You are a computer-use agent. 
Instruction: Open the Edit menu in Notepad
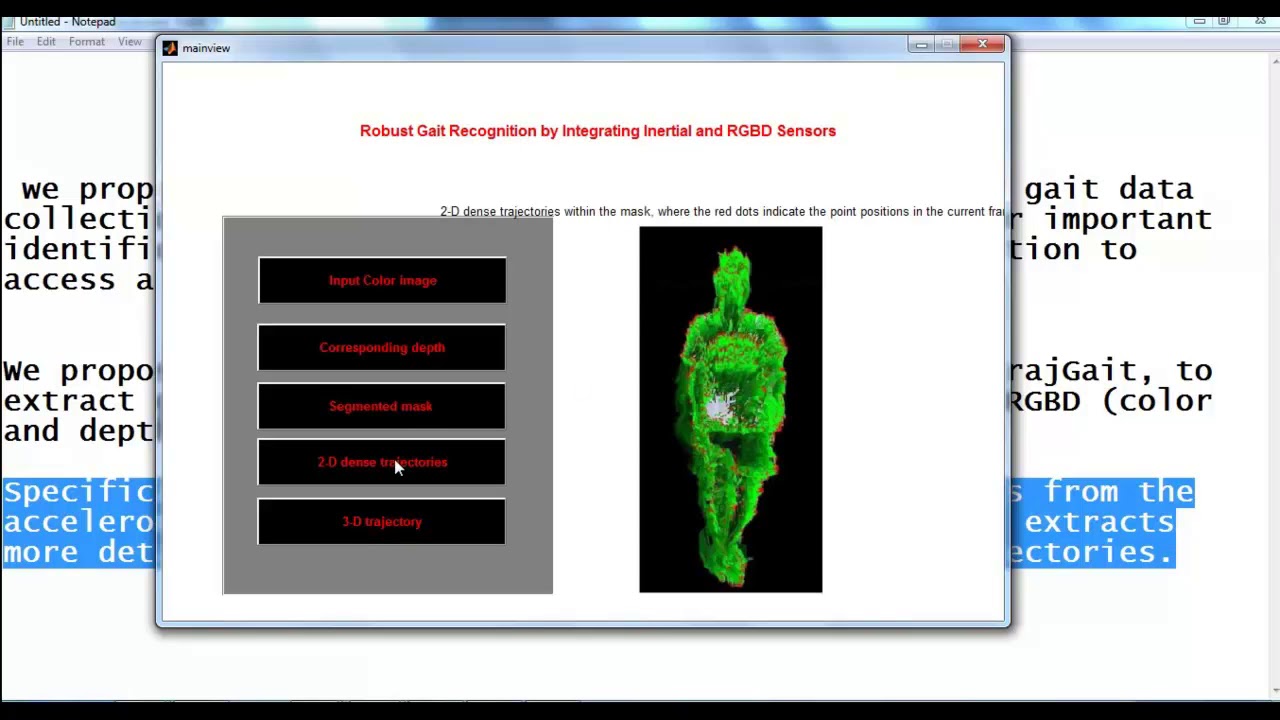(46, 42)
